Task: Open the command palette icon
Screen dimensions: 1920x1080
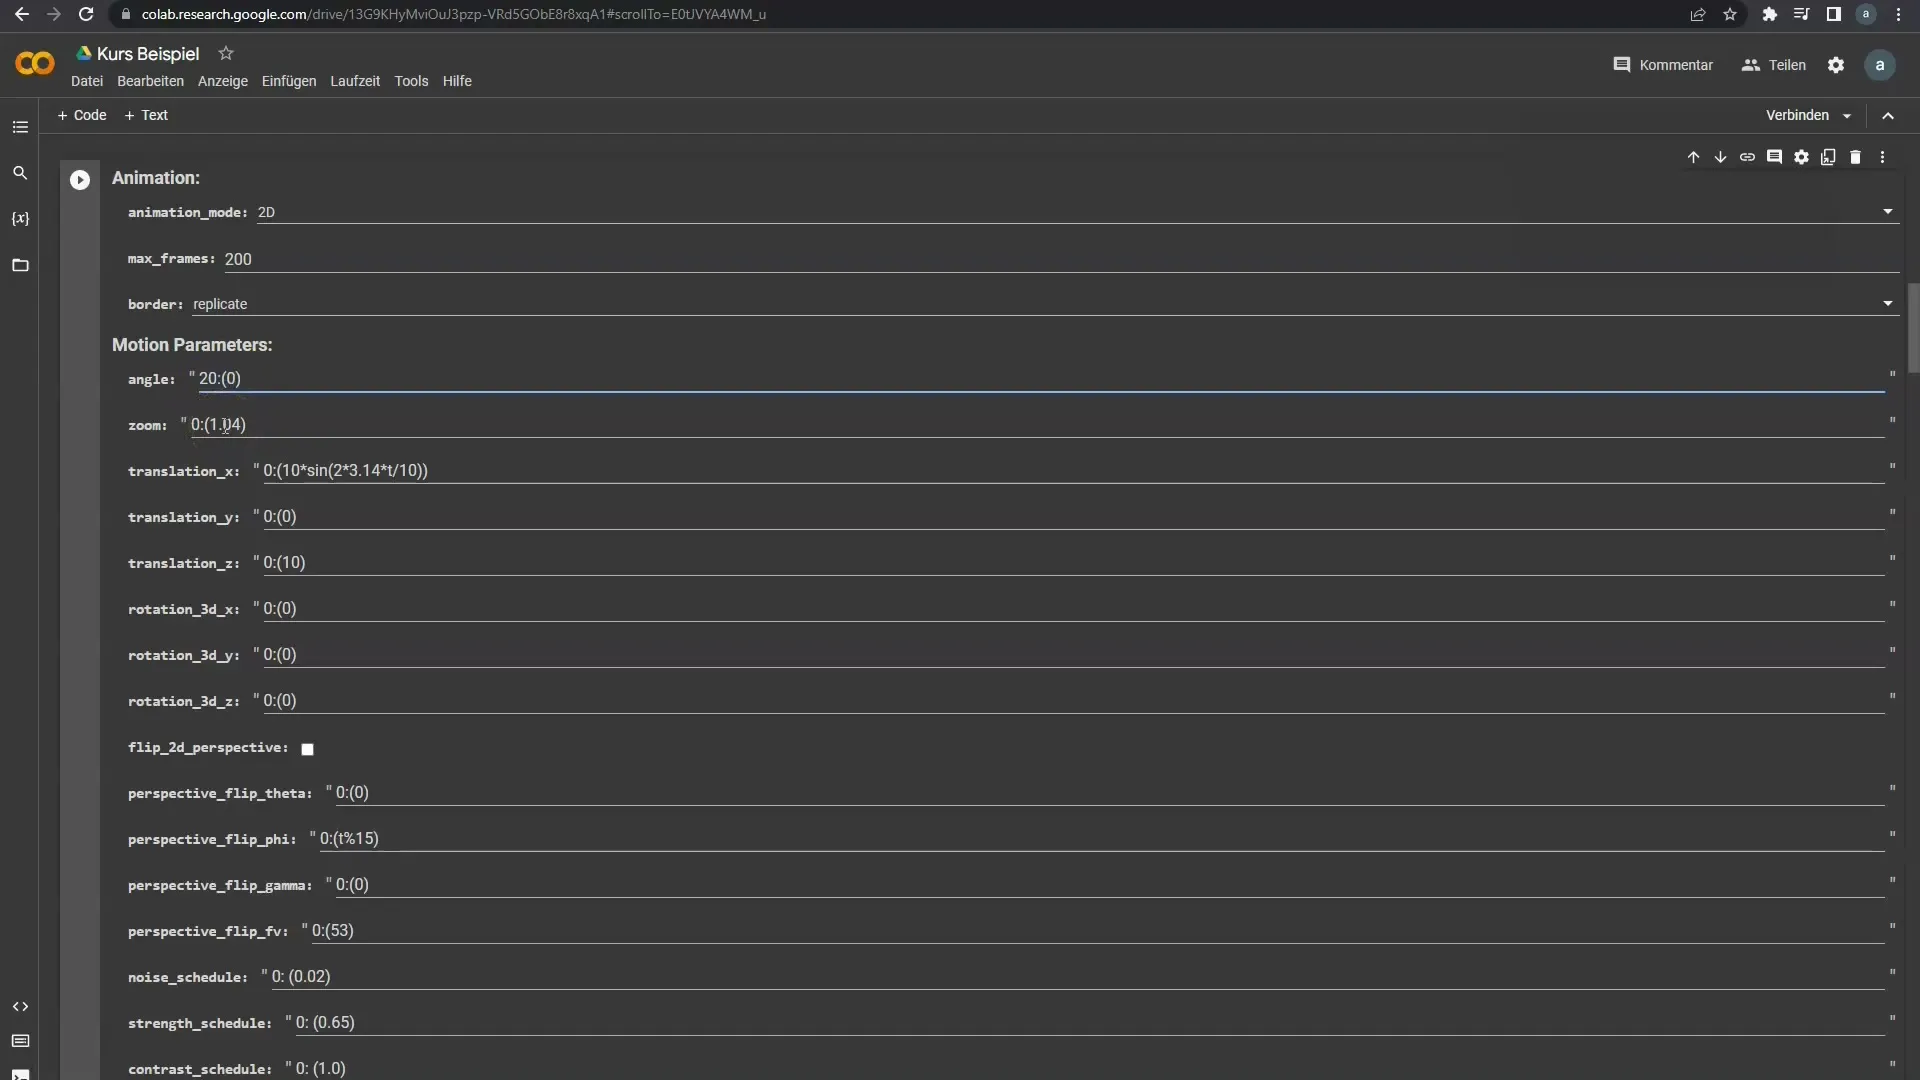Action: tap(20, 1041)
